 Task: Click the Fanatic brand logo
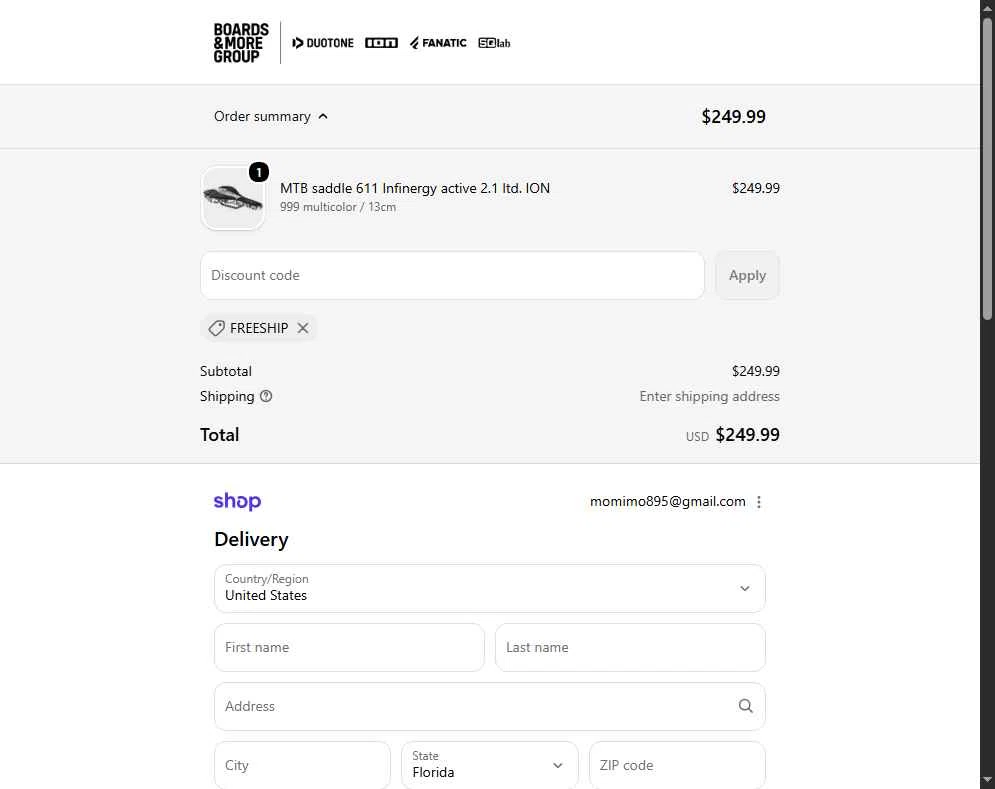coord(438,43)
